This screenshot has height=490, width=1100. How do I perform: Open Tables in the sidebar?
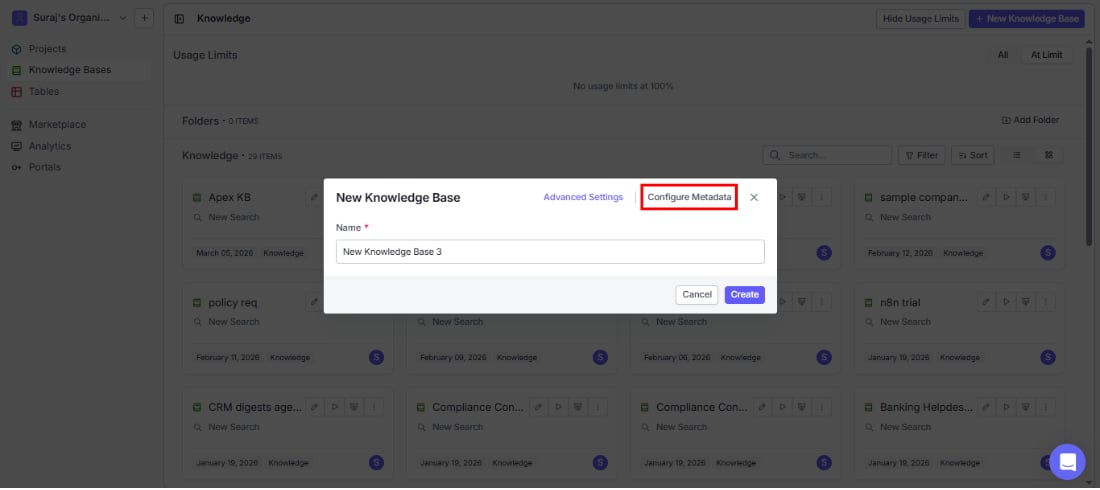(x=43, y=91)
